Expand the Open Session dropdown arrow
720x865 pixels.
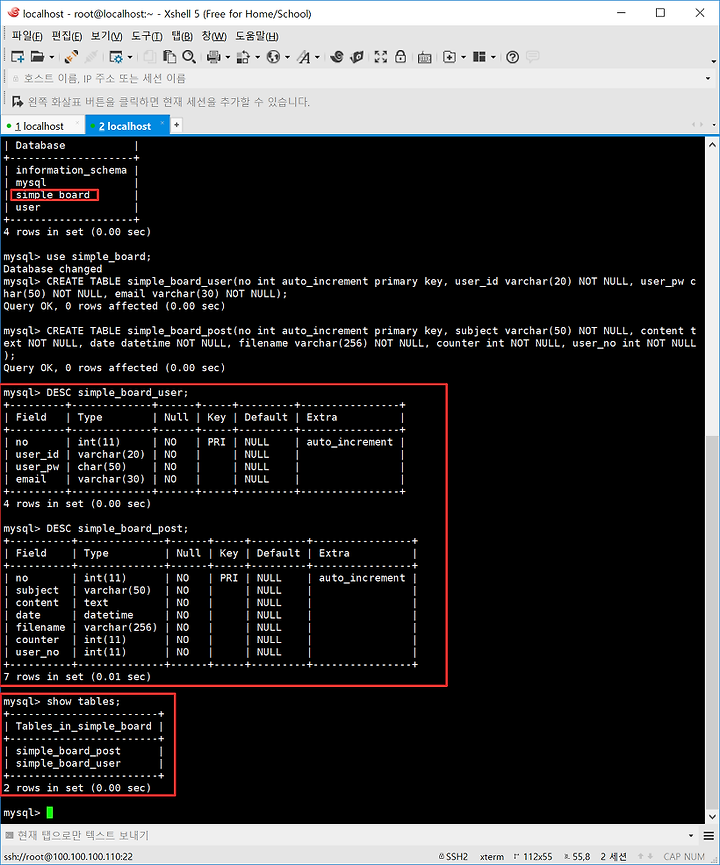pos(52,57)
